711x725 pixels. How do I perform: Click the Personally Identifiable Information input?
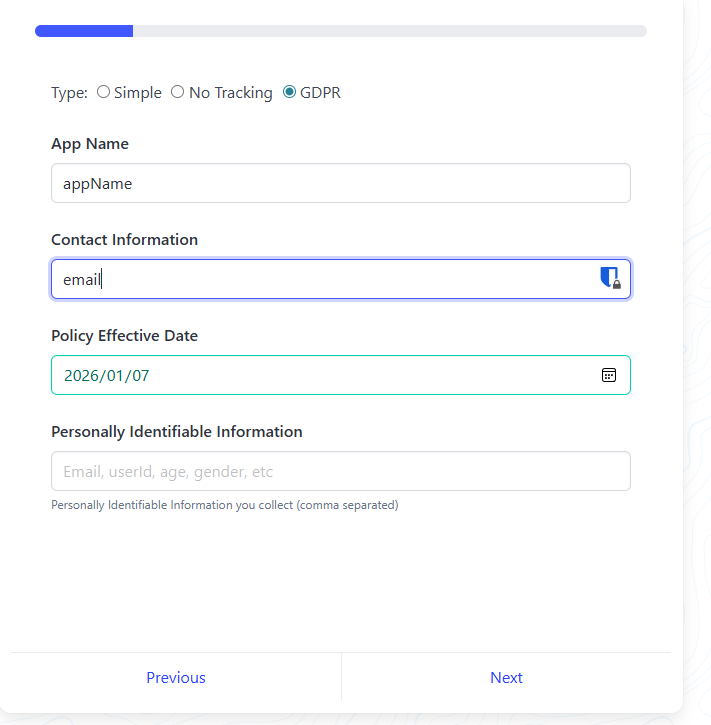(x=340, y=471)
